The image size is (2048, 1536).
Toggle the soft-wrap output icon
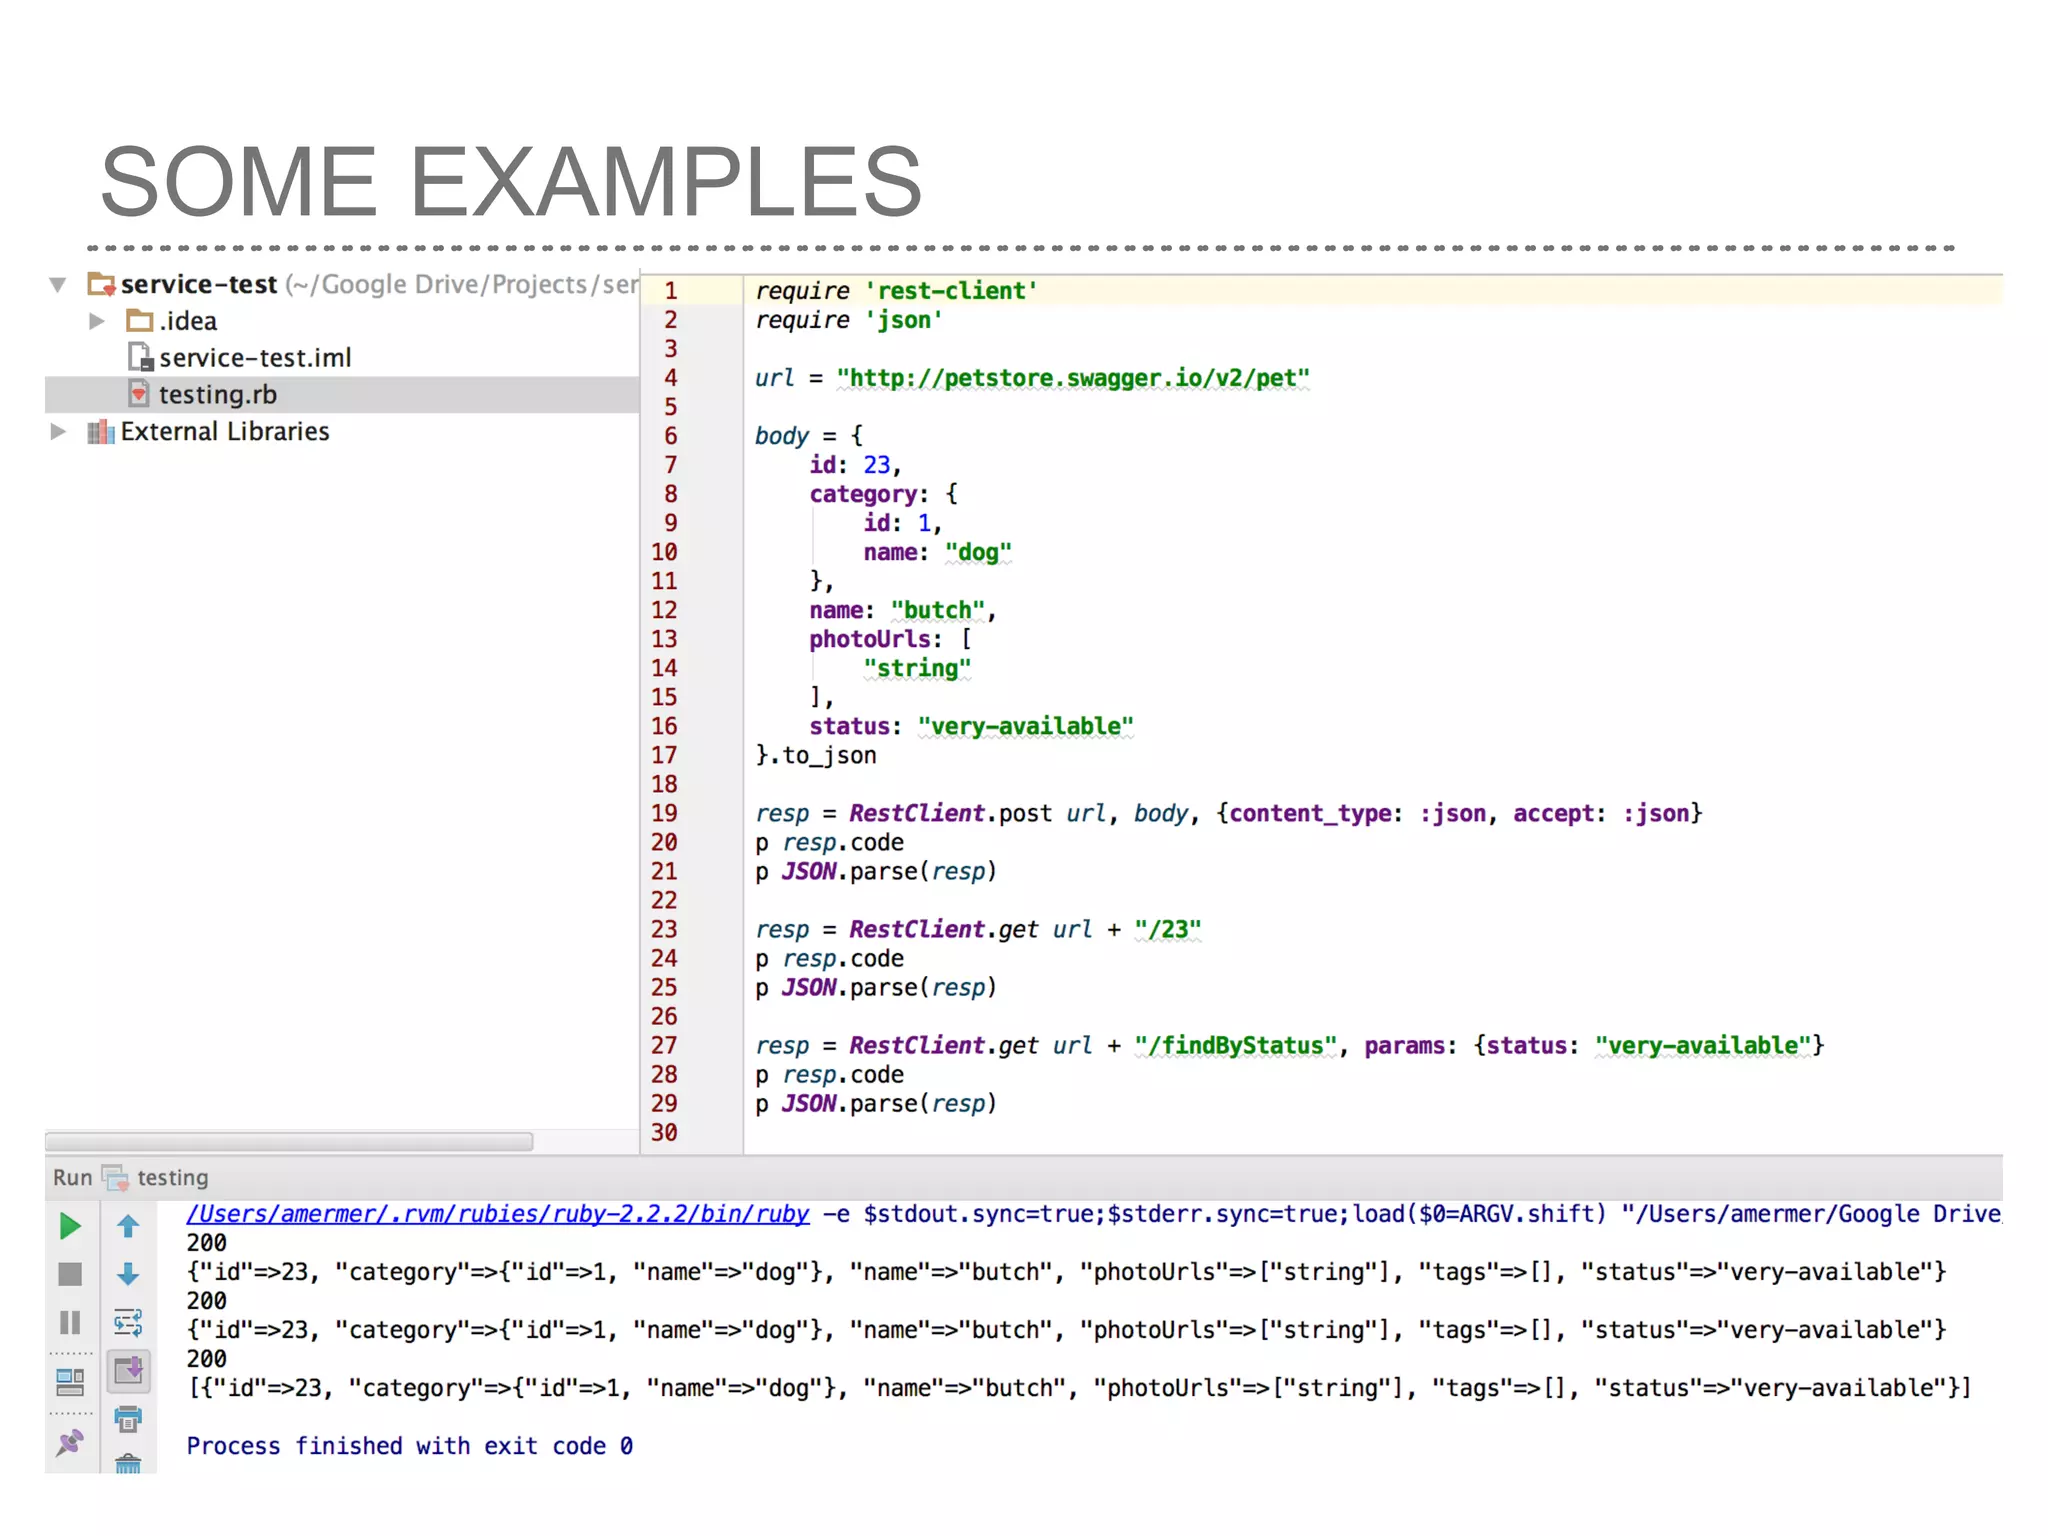click(128, 1323)
